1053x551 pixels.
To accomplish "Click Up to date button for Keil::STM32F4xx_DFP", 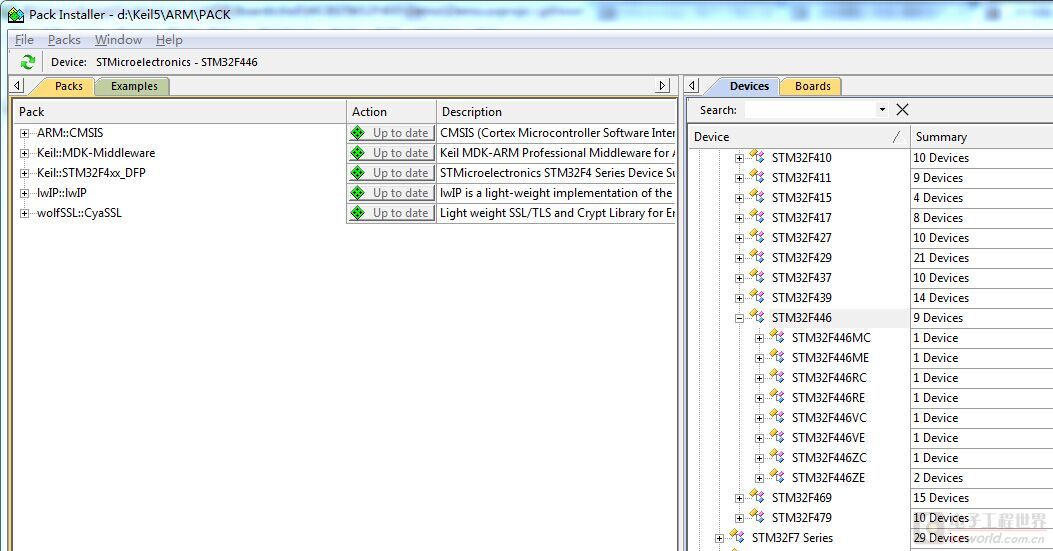I will pos(392,173).
